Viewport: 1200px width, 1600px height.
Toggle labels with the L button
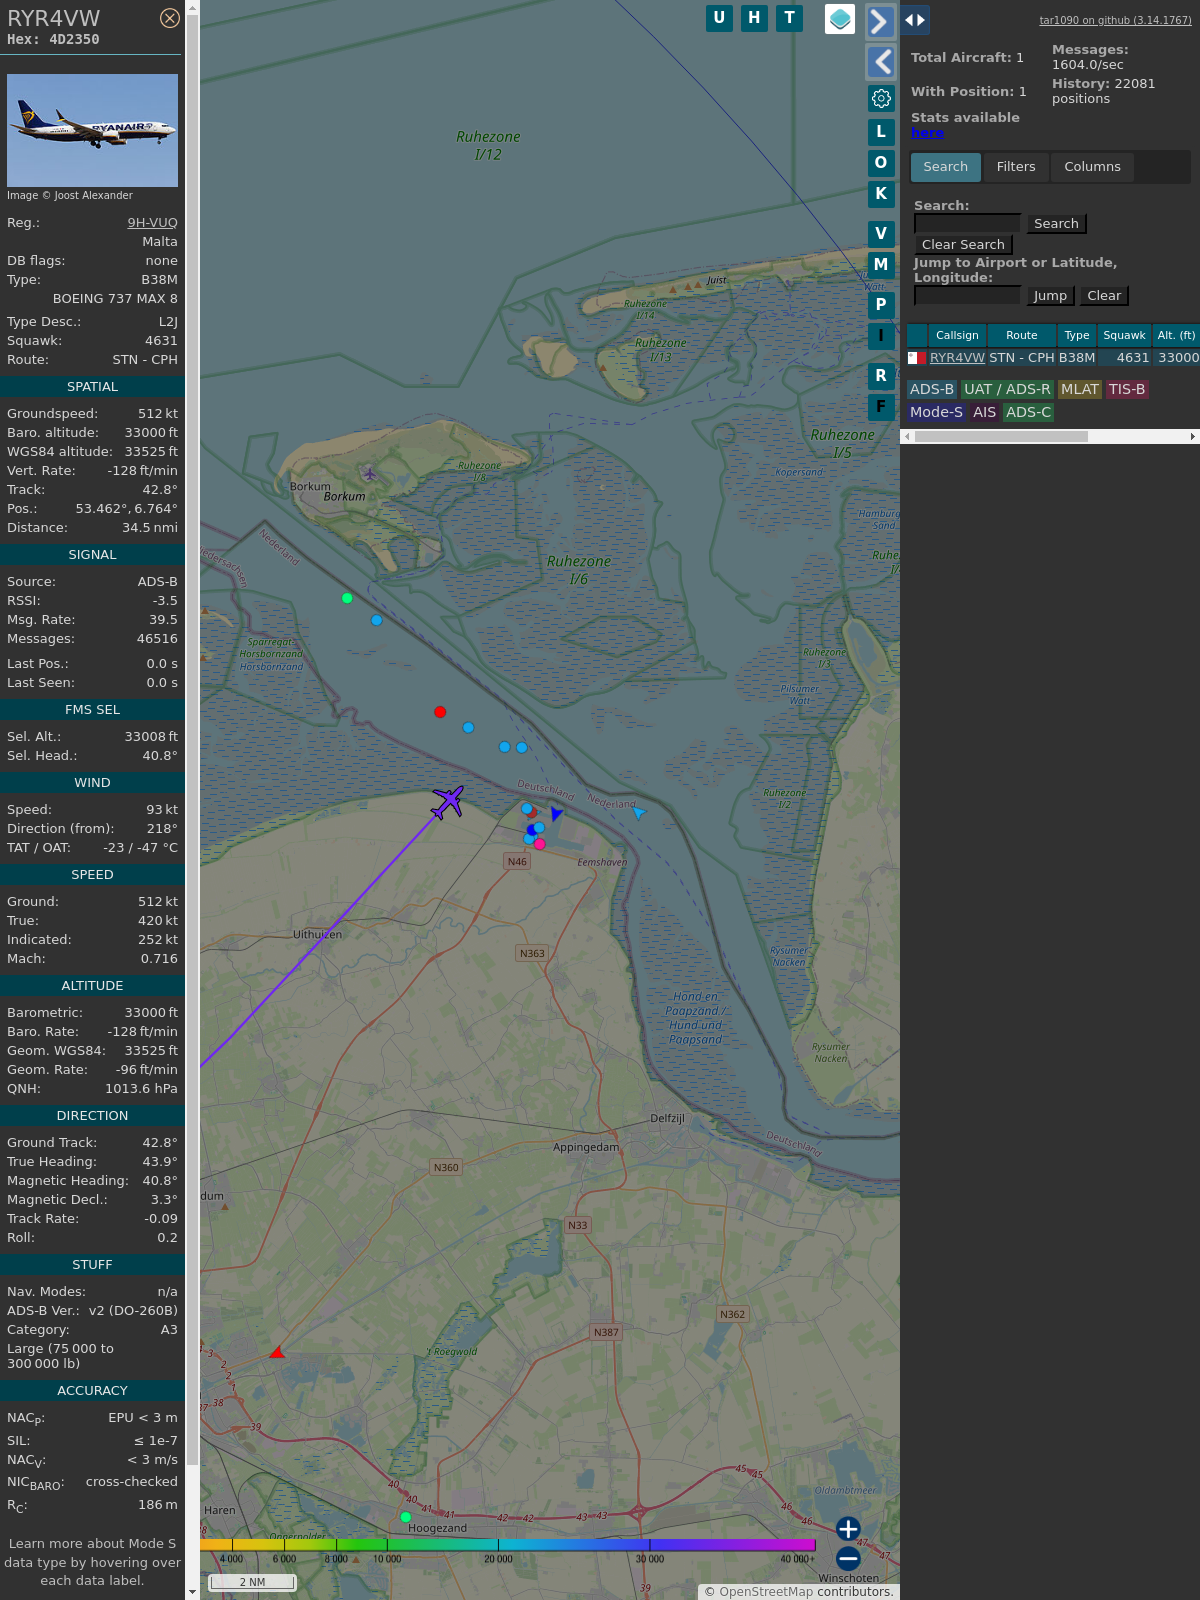coord(881,132)
